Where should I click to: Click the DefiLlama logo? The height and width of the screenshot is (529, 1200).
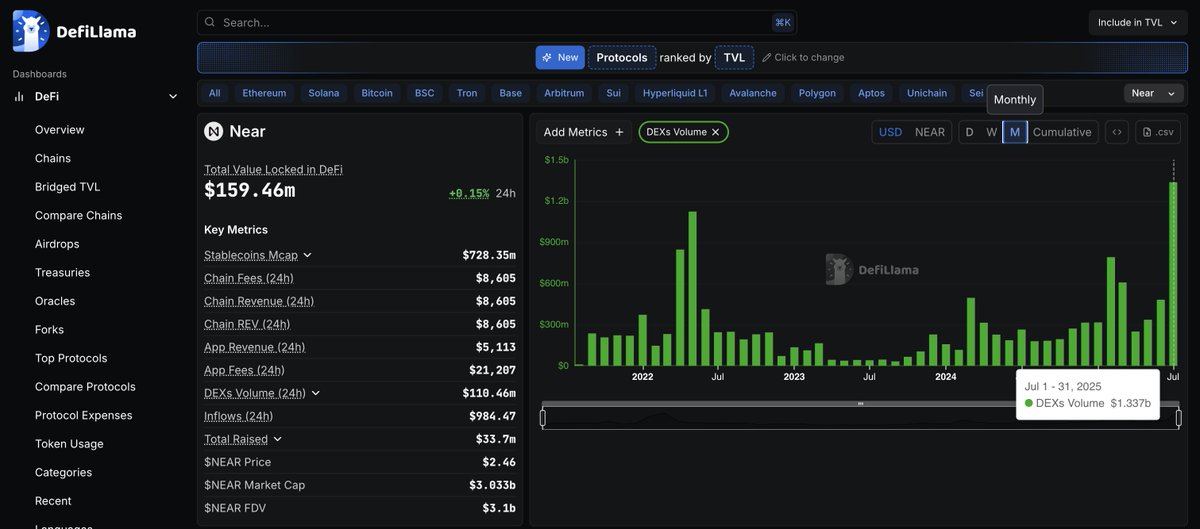75,31
